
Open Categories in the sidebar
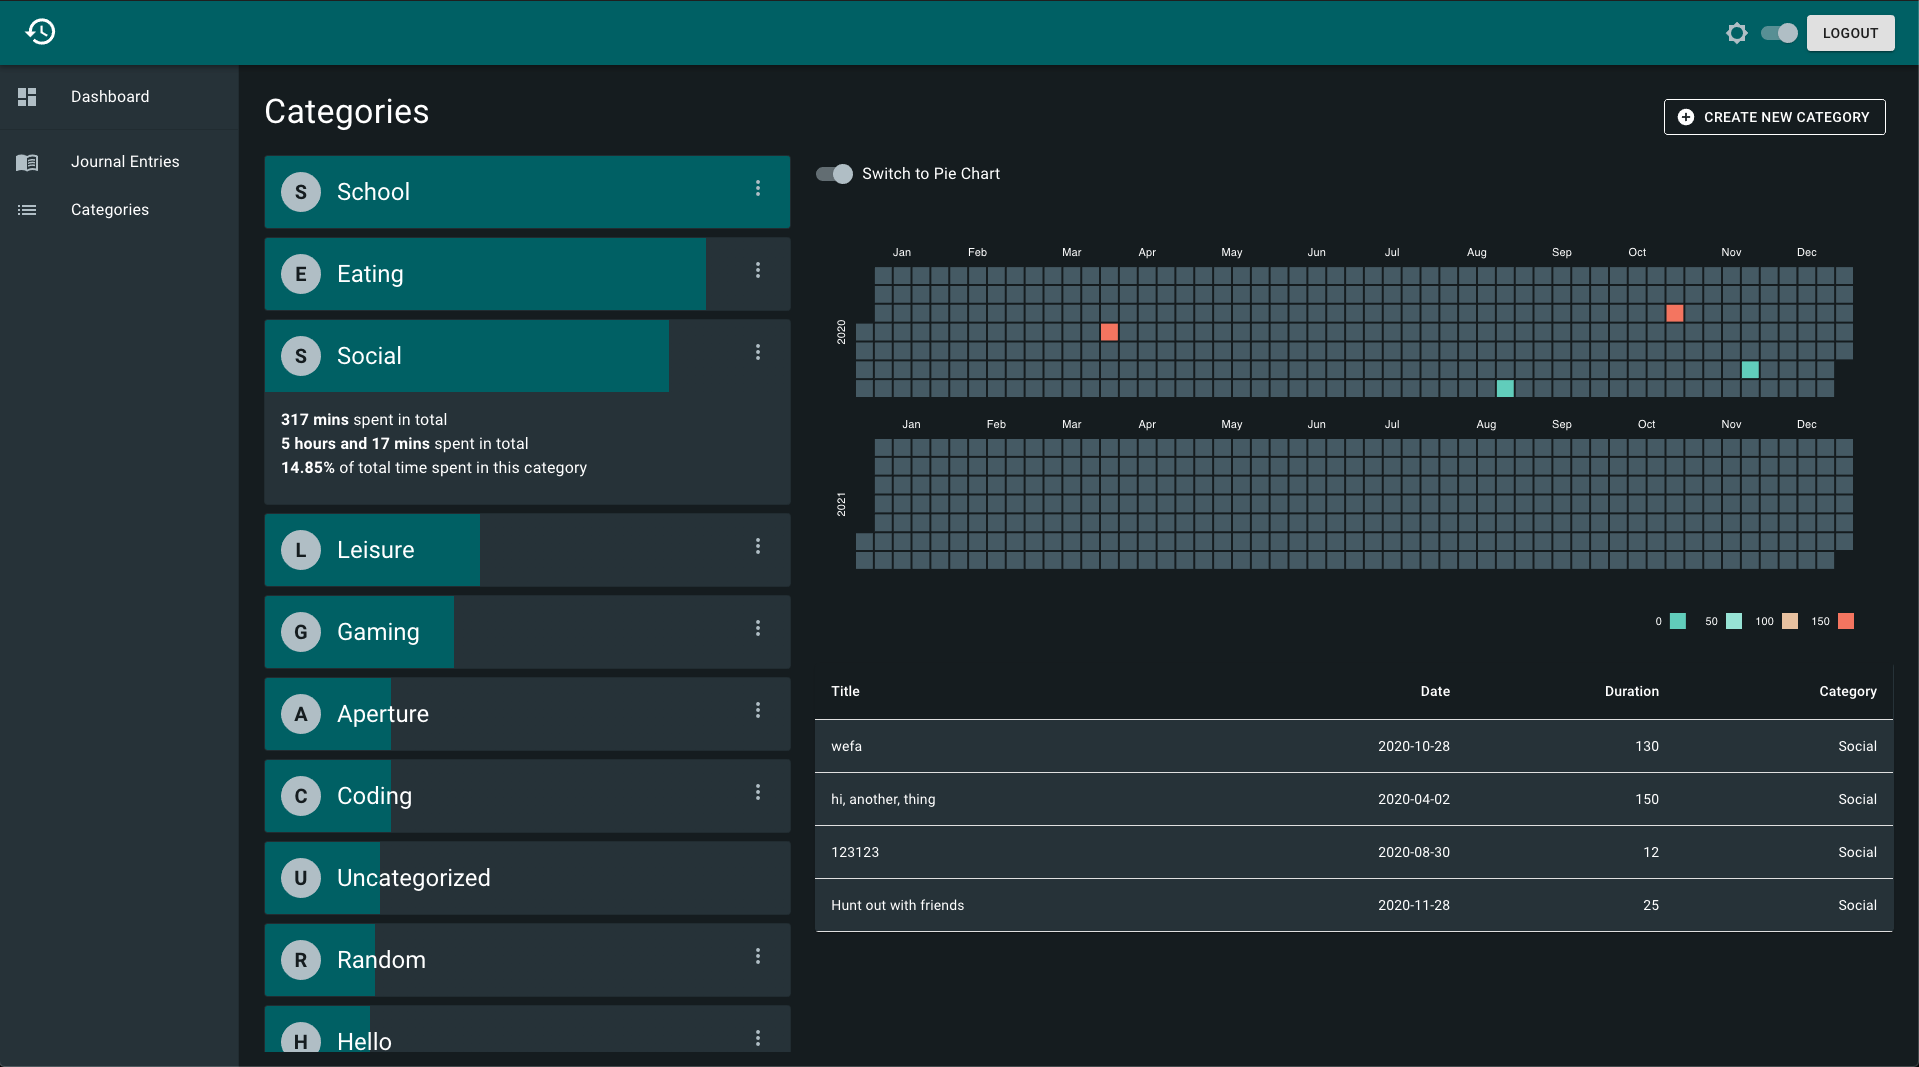tap(110, 210)
